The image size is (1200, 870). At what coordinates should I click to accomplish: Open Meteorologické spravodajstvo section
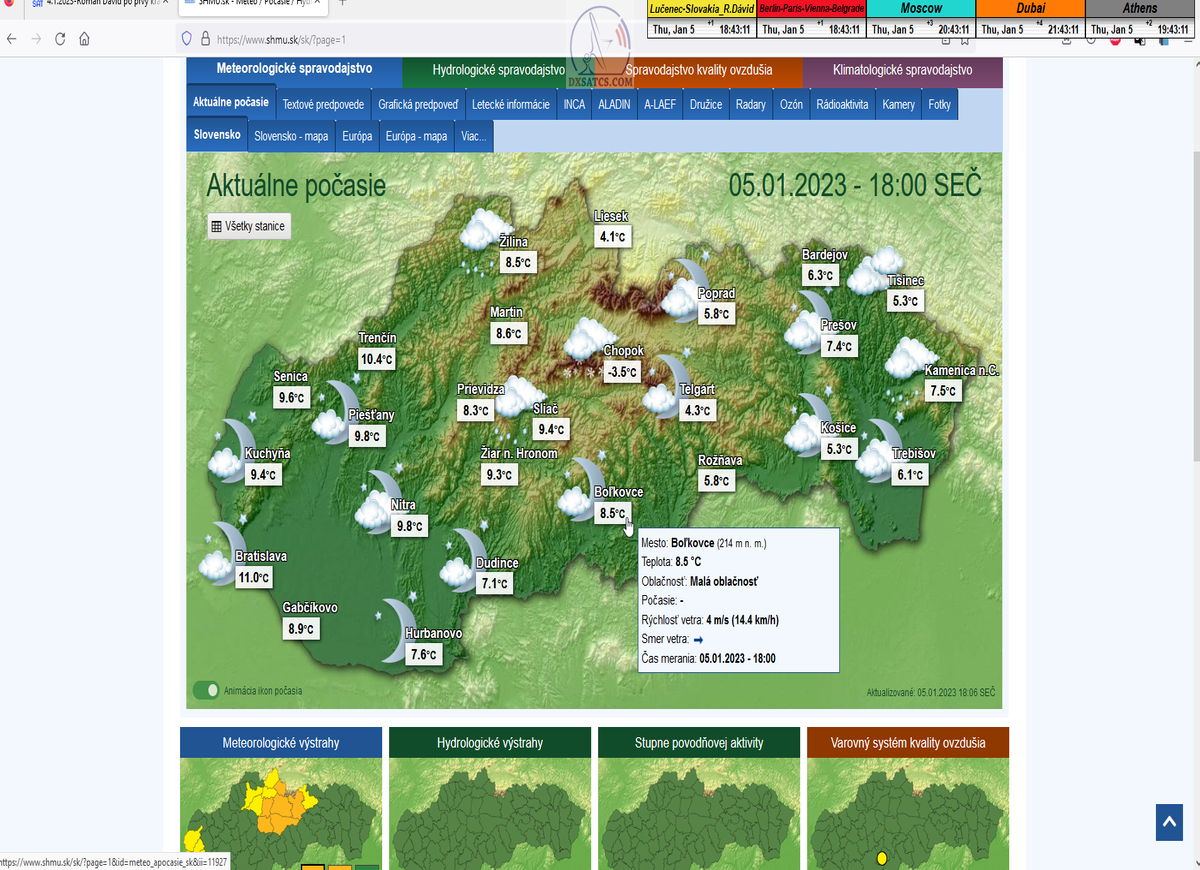(x=294, y=69)
